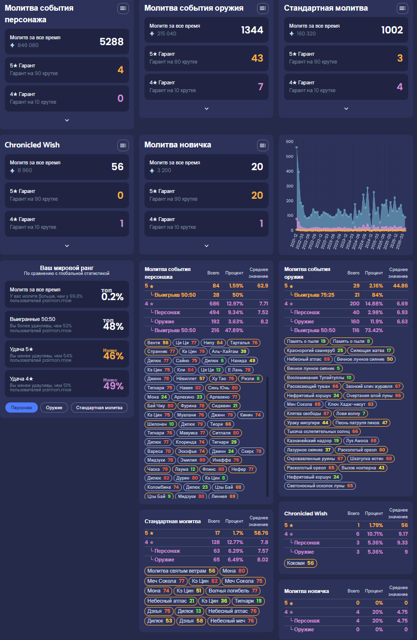Expand the Молитва новичка card chevron
This screenshot has height=640, width=417.
[x=206, y=246]
